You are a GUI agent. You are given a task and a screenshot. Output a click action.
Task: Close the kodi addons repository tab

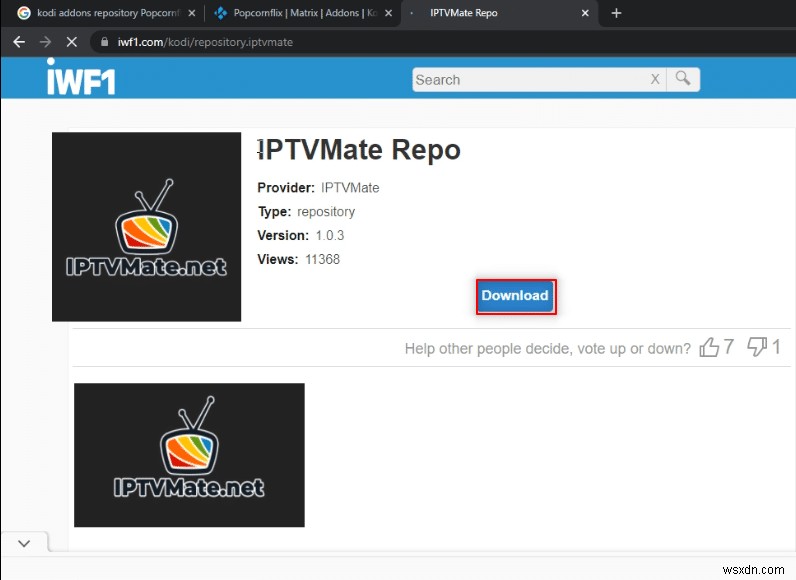pyautogui.click(x=191, y=13)
